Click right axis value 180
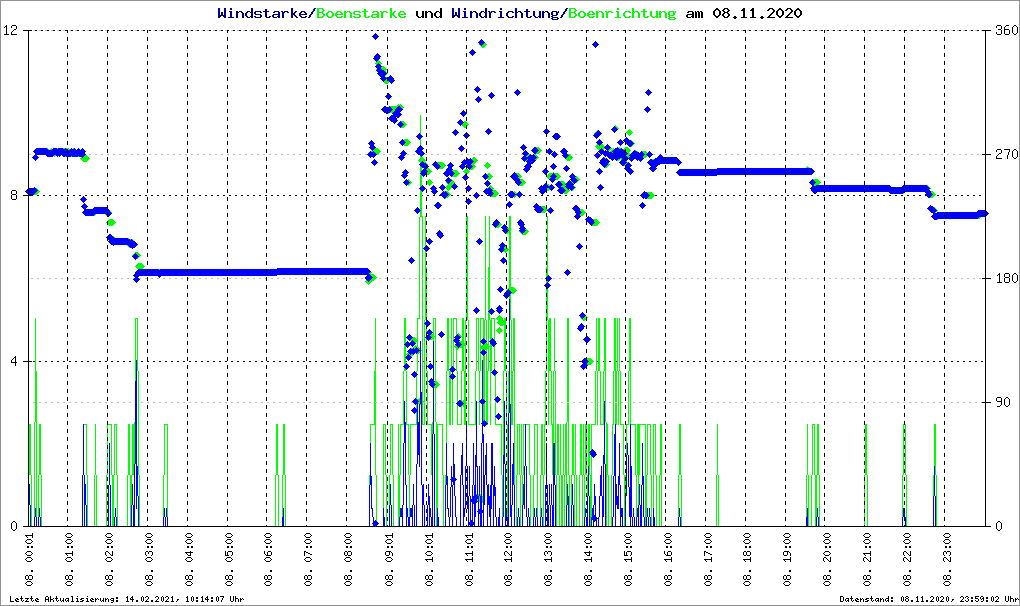The width and height of the screenshot is (1020, 606). [1006, 278]
